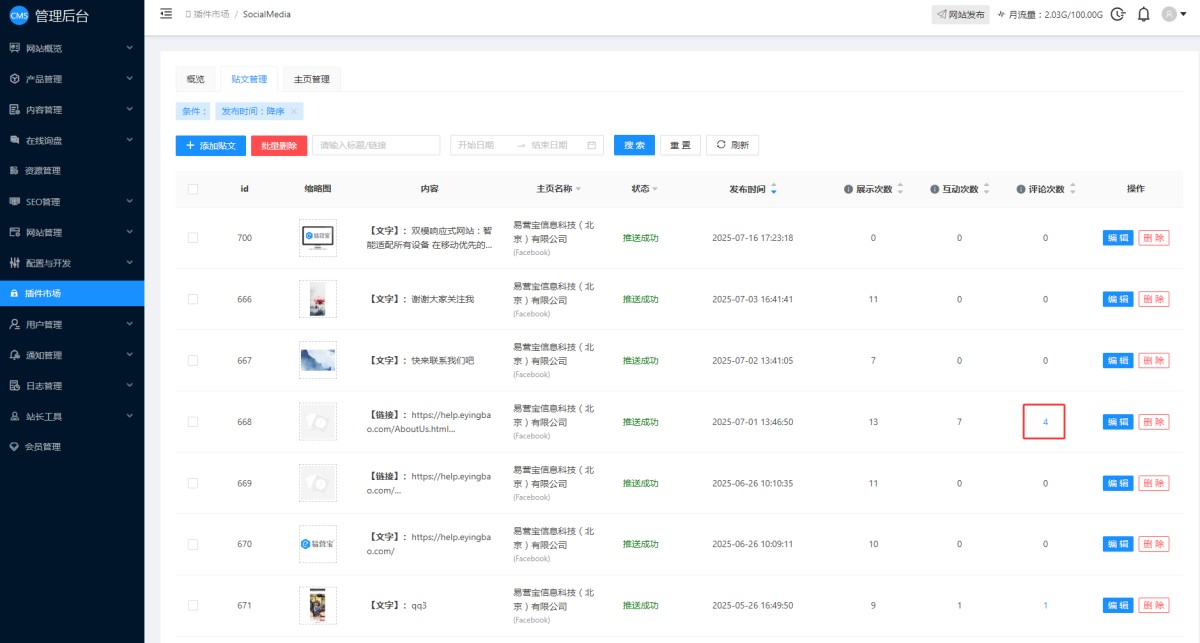Remove the 发布时间:降序 filter tag
Screen dimensions: 1200x643
(293, 111)
